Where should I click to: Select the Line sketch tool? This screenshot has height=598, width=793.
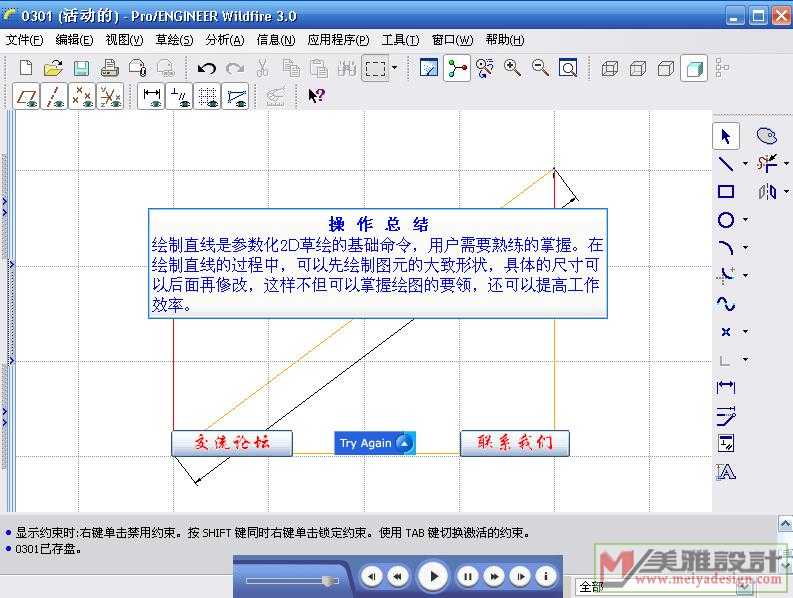pos(726,164)
